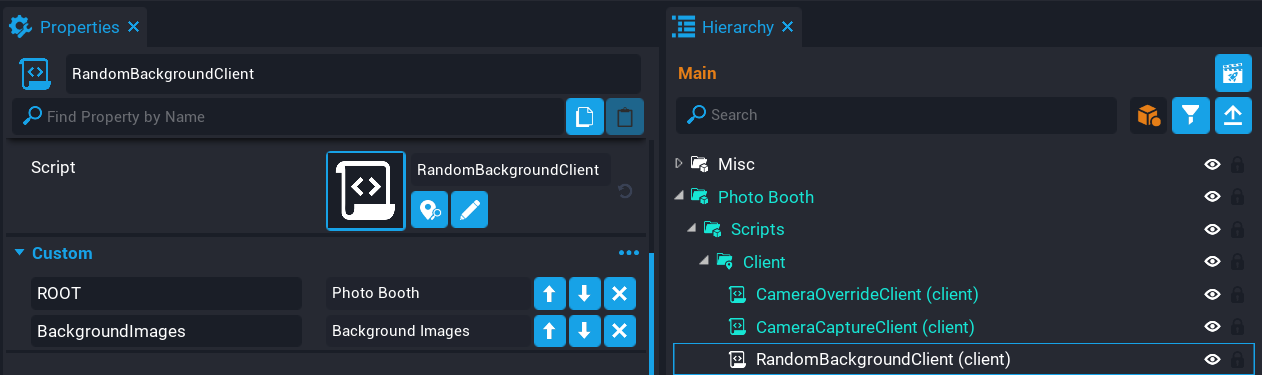This screenshot has width=1262, height=375.
Task: Copy properties using the copy icon
Action: coord(585,117)
